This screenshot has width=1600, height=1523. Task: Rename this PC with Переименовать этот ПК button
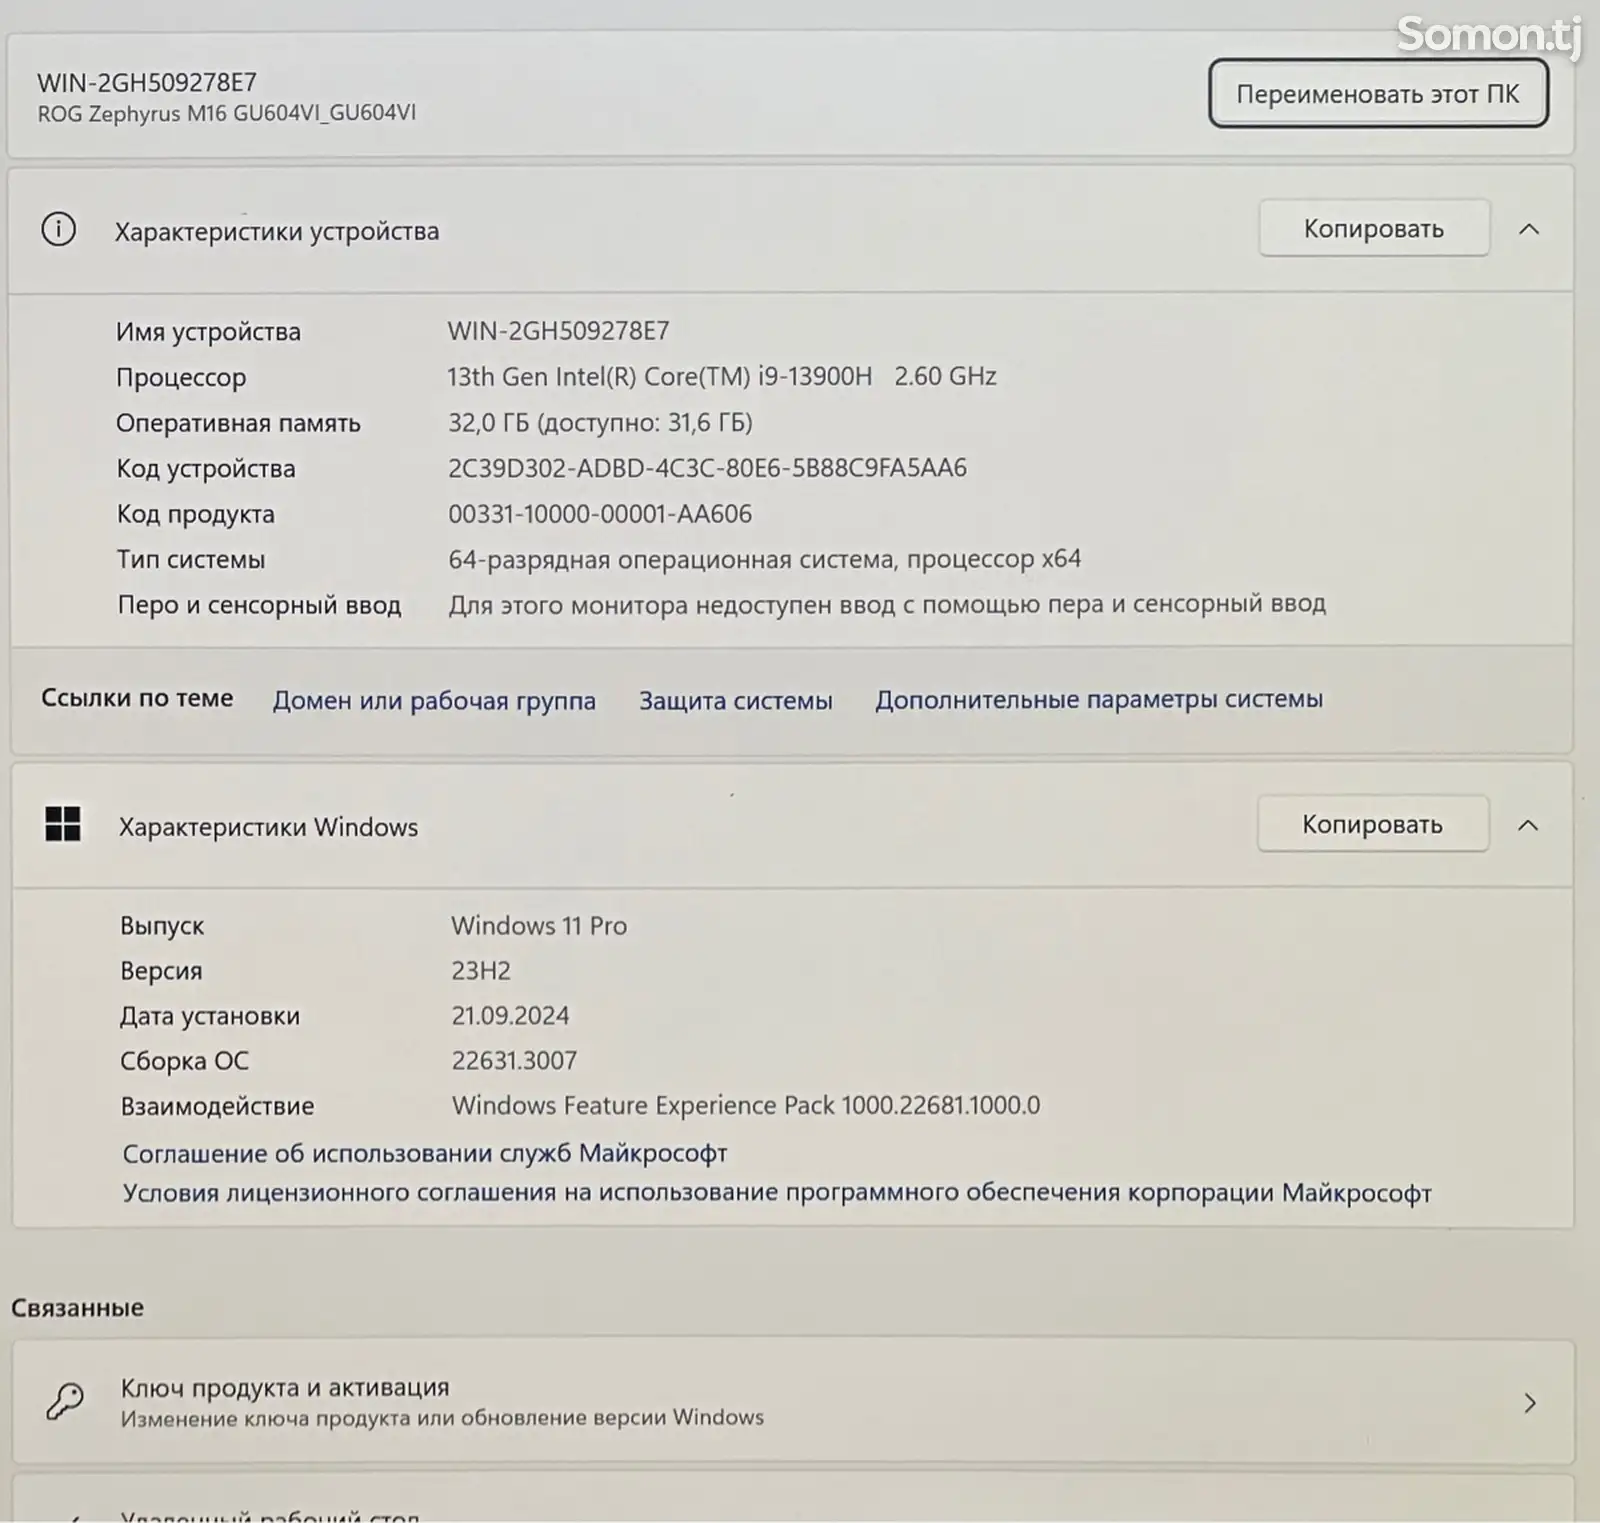click(x=1378, y=94)
